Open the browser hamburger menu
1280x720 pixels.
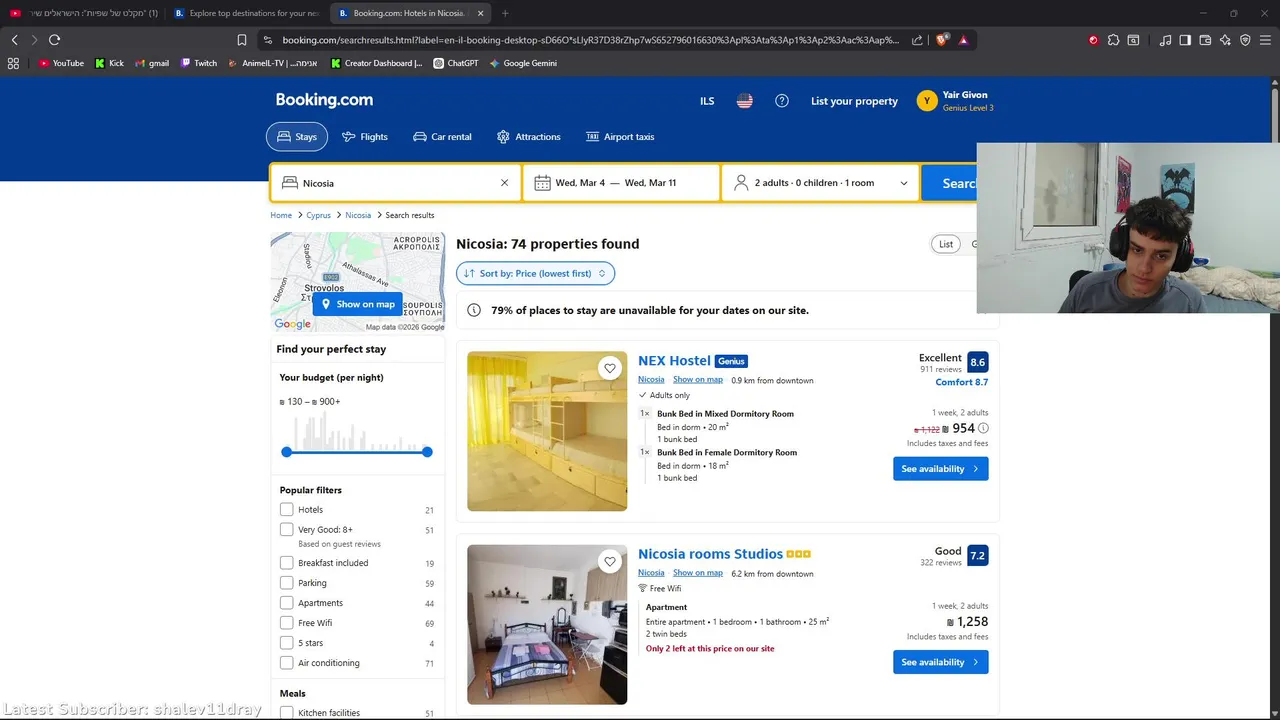[x=1265, y=40]
